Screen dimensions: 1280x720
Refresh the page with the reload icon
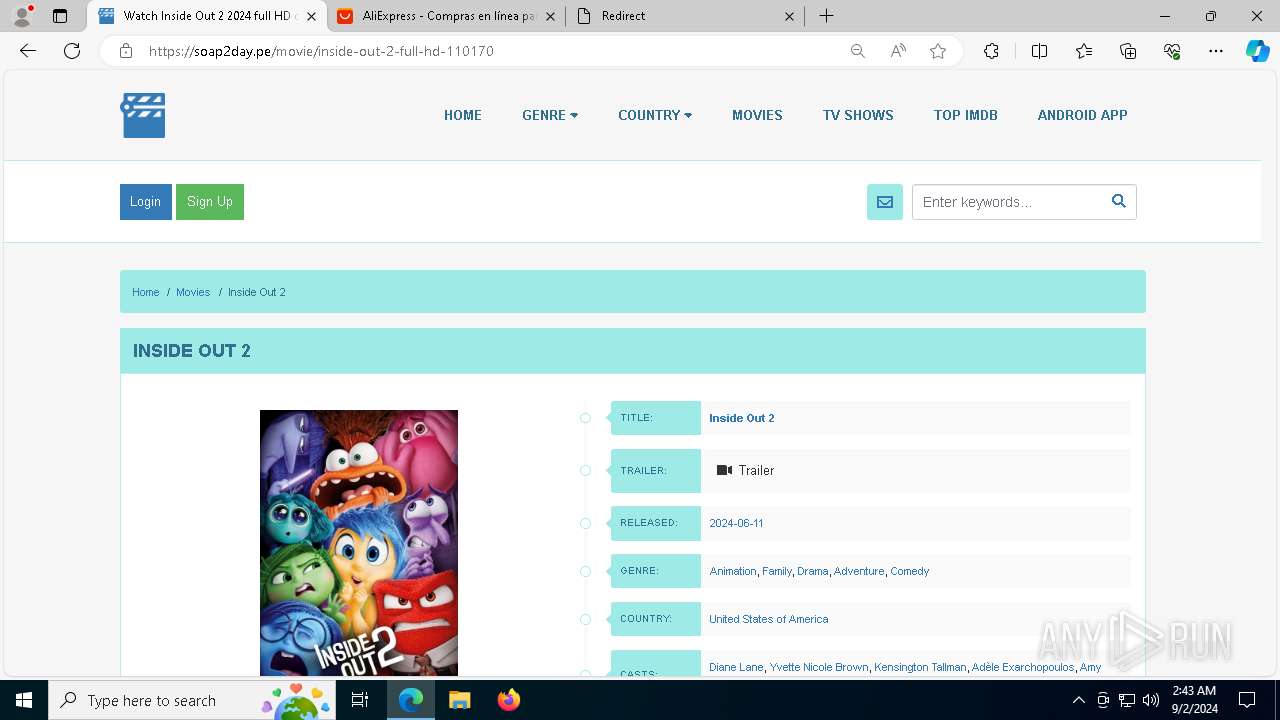pyautogui.click(x=72, y=51)
